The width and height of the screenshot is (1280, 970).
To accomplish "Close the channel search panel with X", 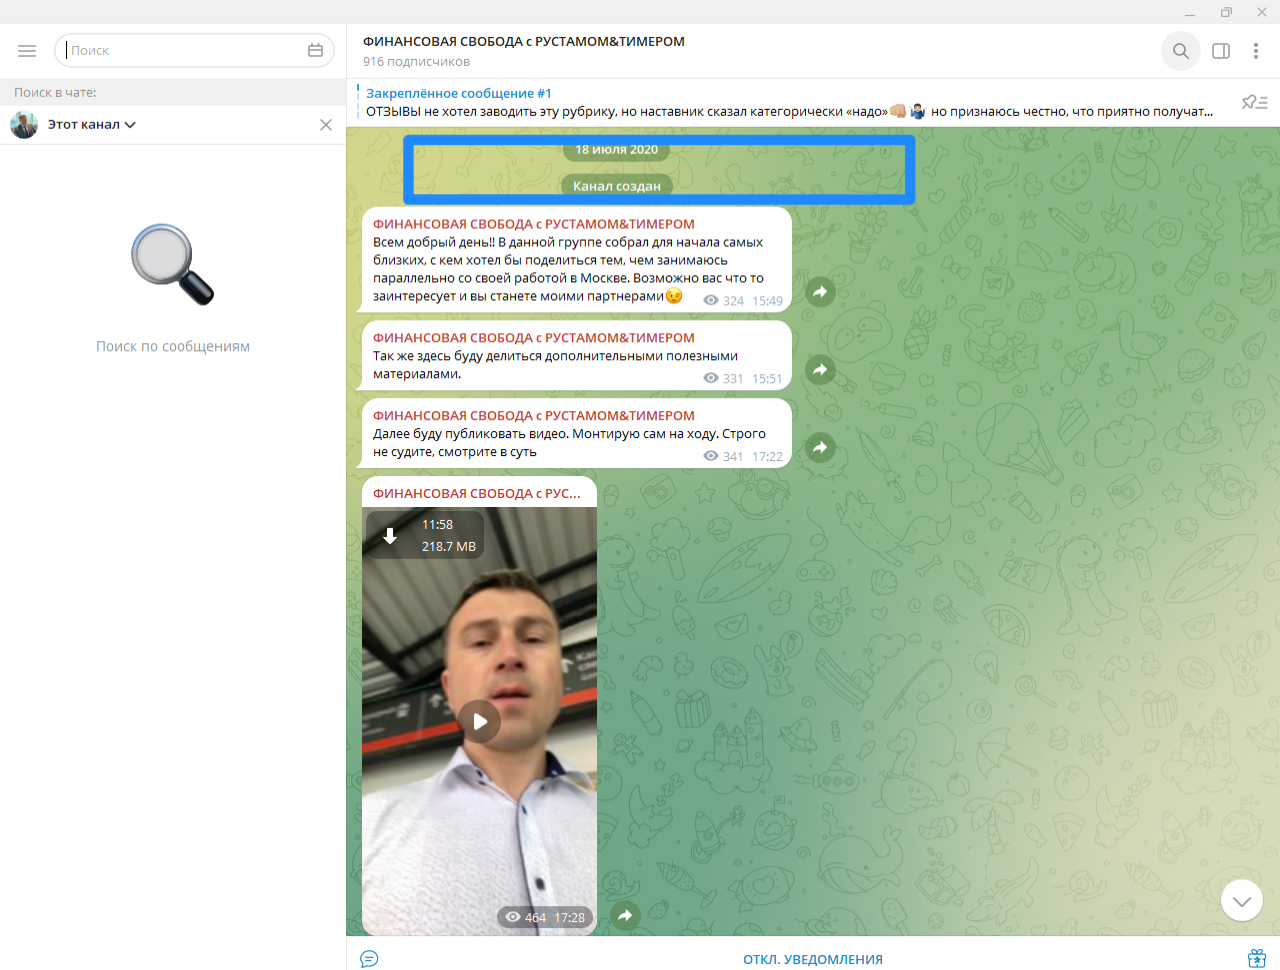I will (x=325, y=124).
